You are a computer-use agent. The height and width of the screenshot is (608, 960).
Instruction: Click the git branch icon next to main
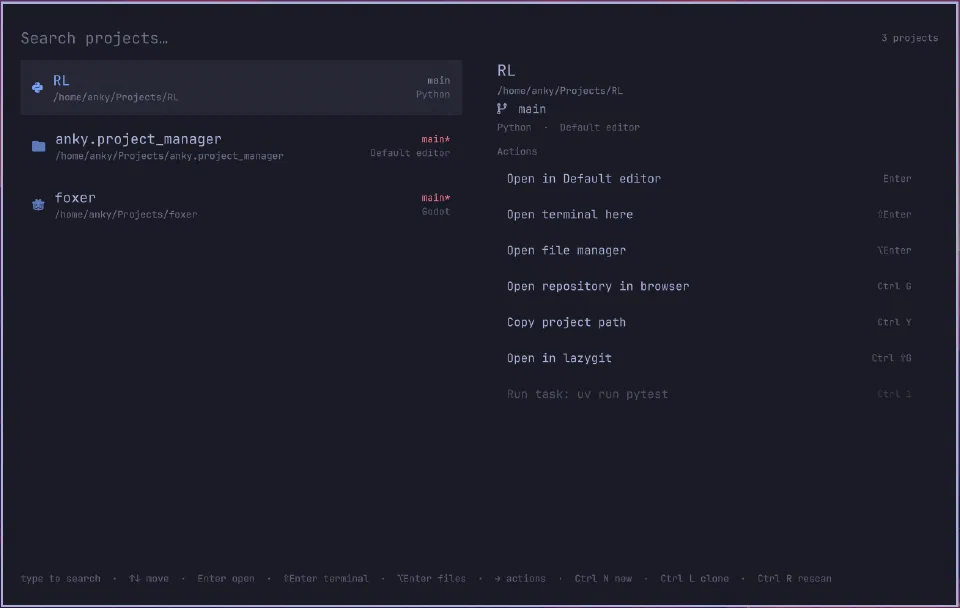point(502,108)
